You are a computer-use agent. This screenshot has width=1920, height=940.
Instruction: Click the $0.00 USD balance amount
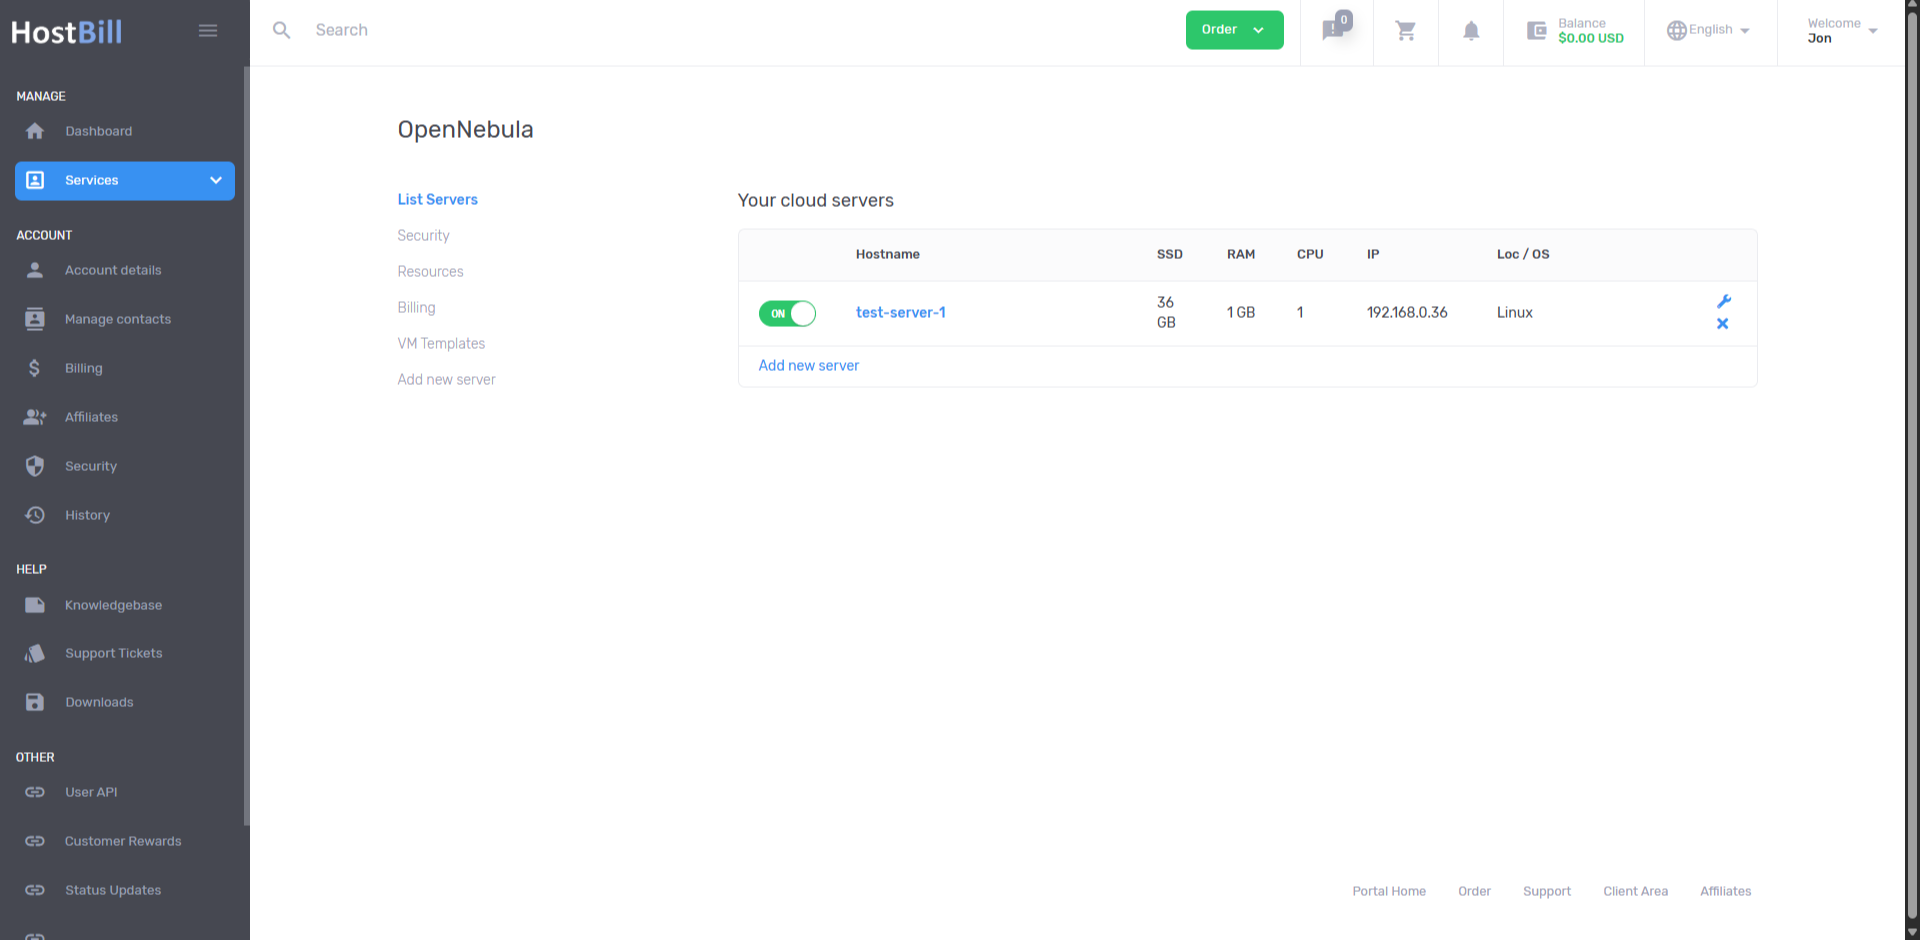(1591, 38)
